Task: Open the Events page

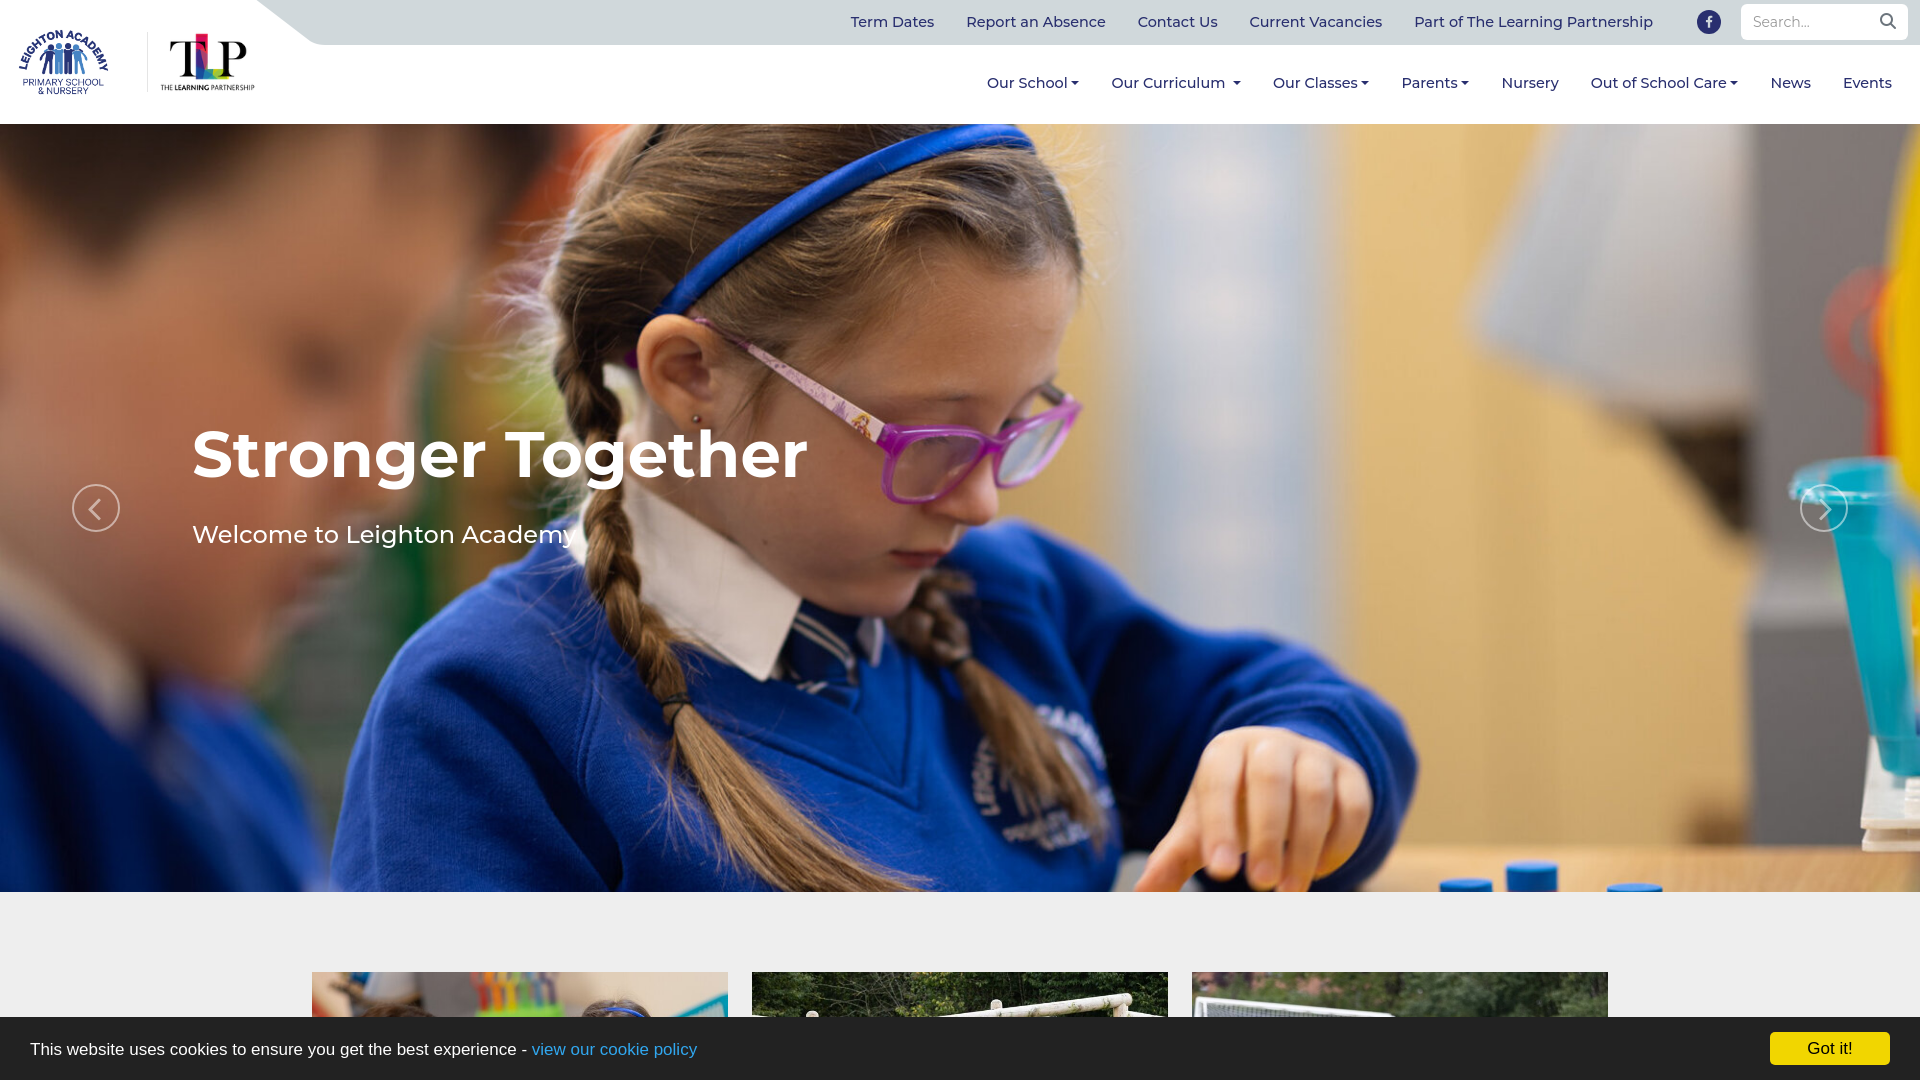Action: point(1866,83)
